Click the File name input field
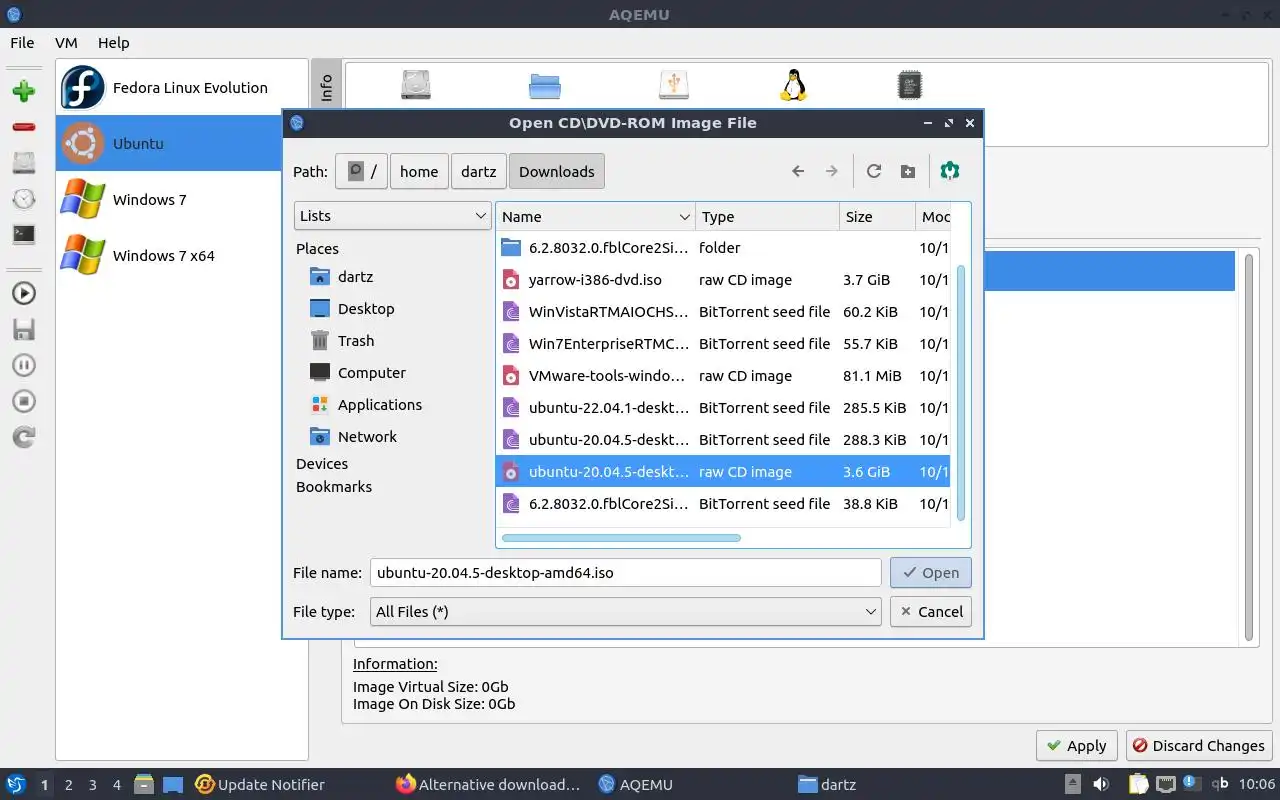 tap(626, 573)
